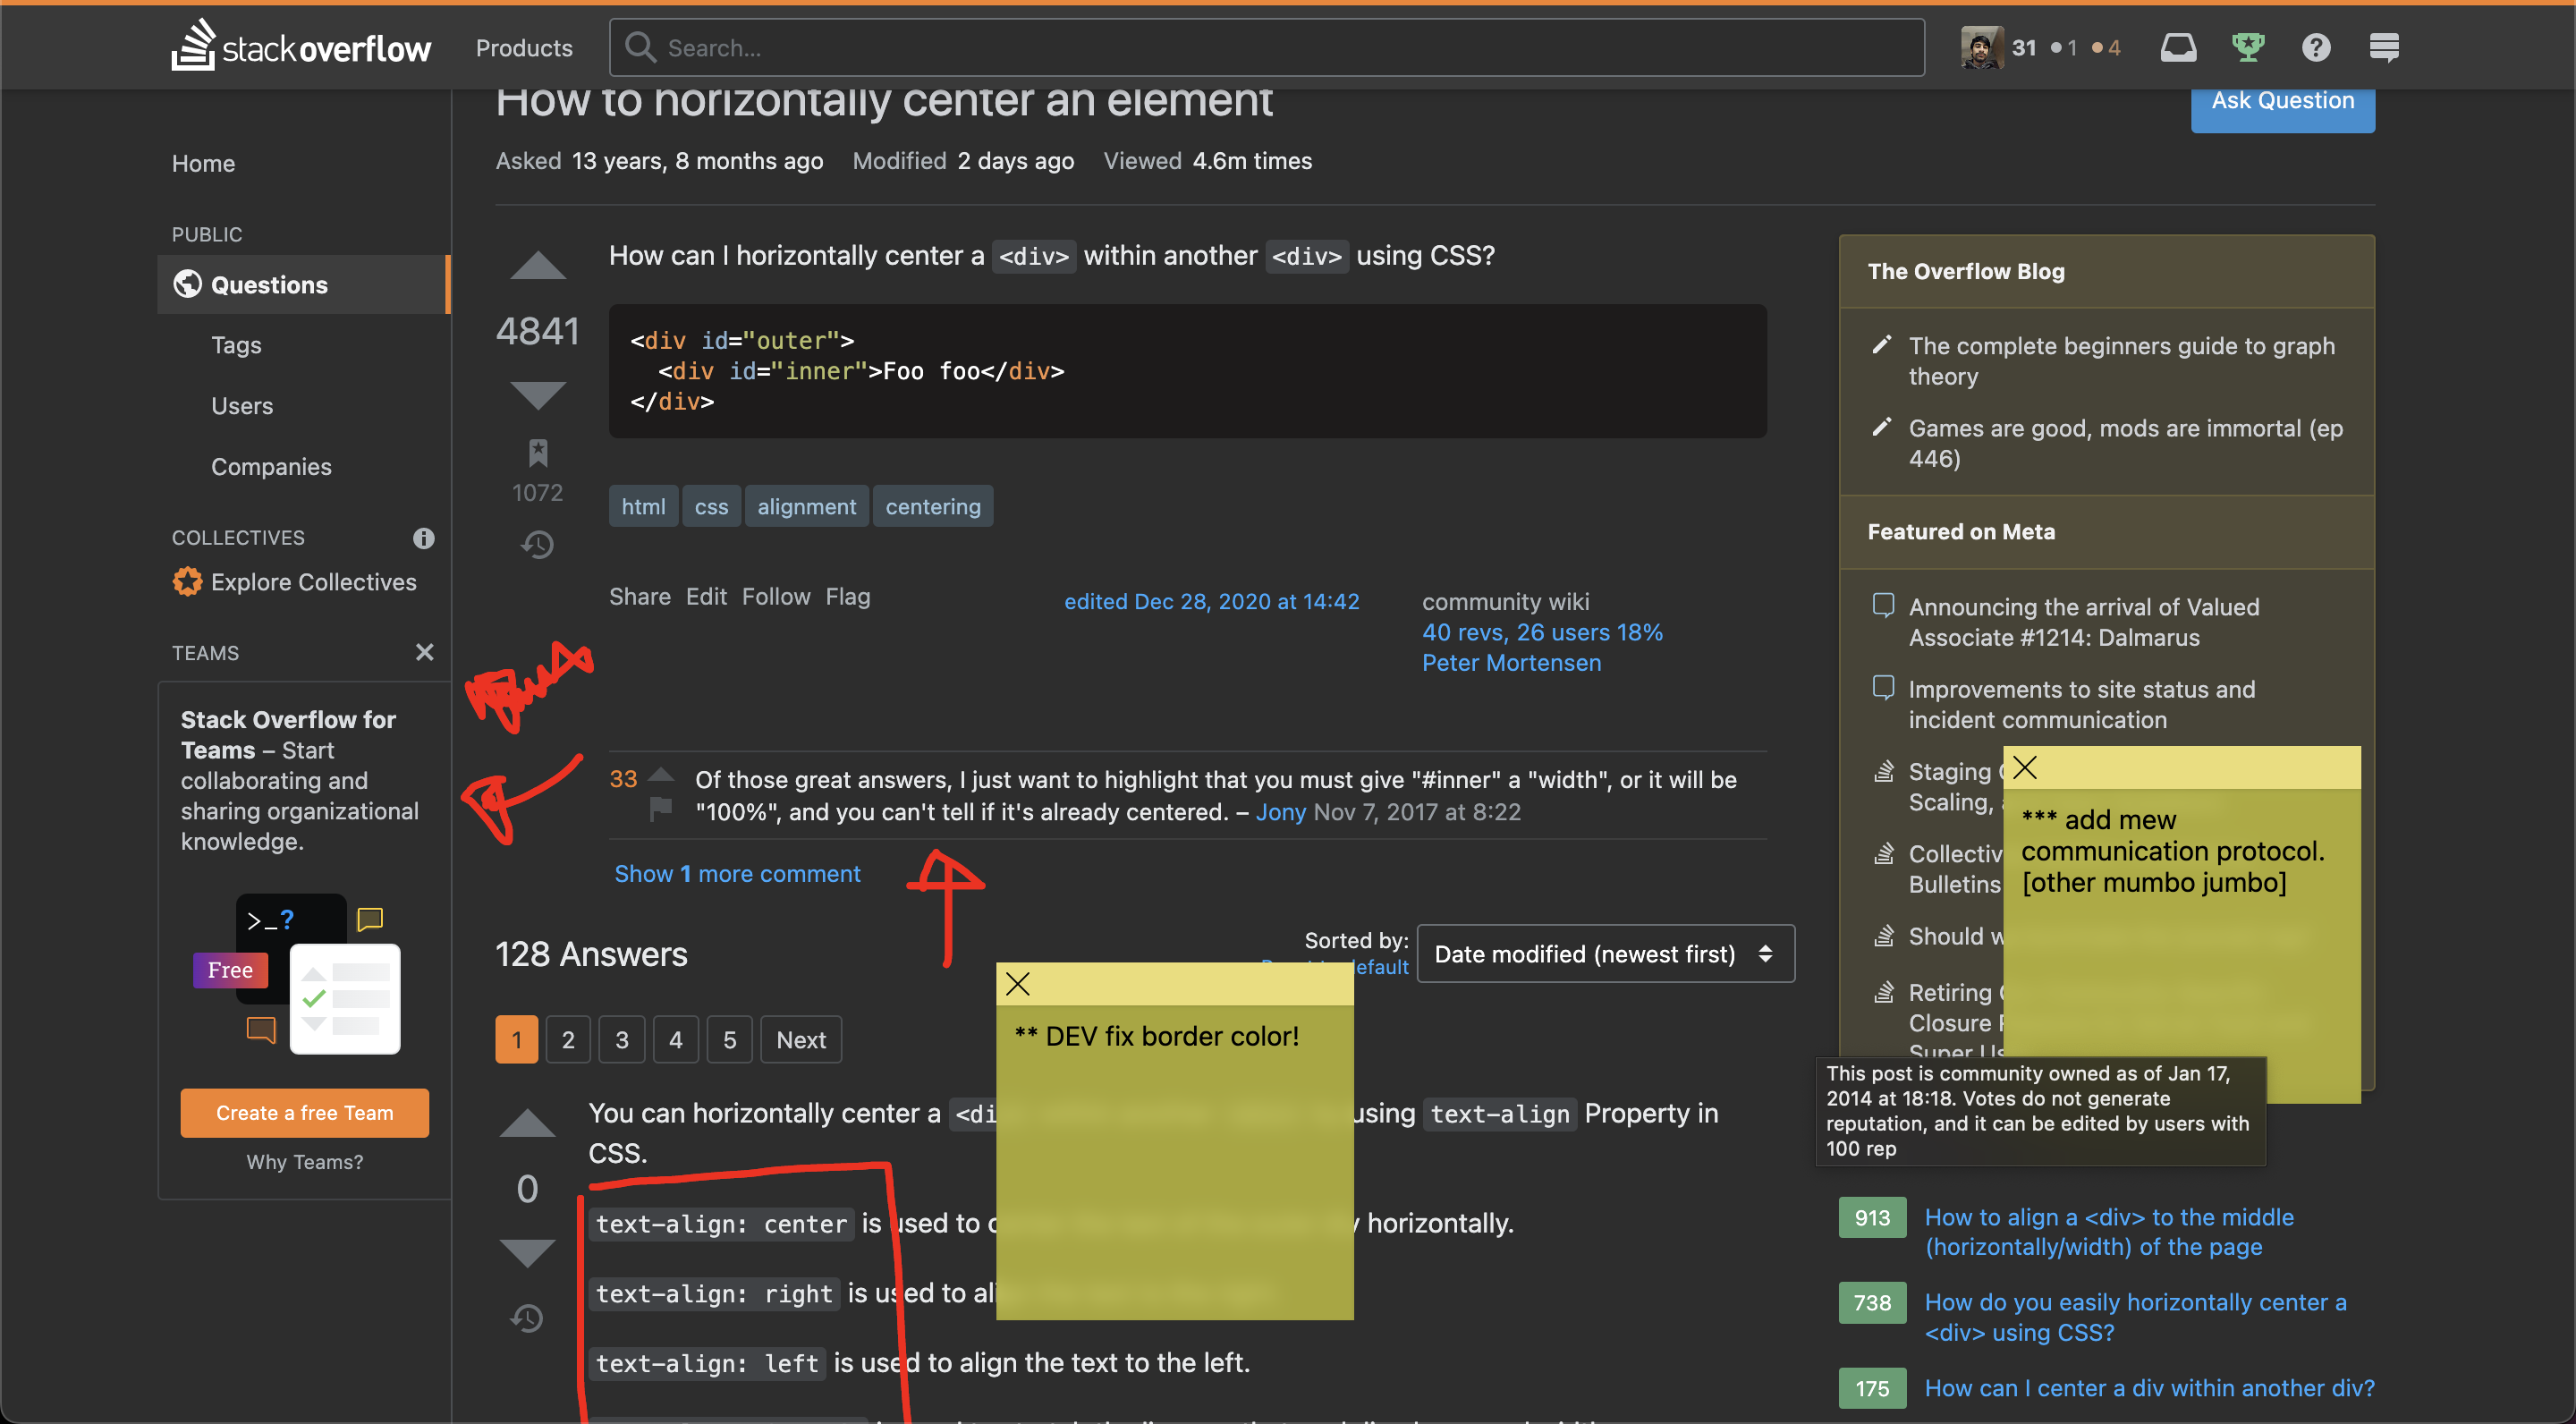Open the inbox icon in the top bar
2576x1424 pixels.
[2178, 47]
